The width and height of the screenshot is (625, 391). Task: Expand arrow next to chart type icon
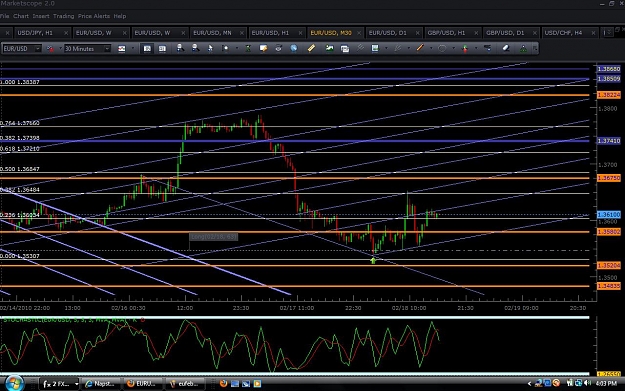point(132,49)
